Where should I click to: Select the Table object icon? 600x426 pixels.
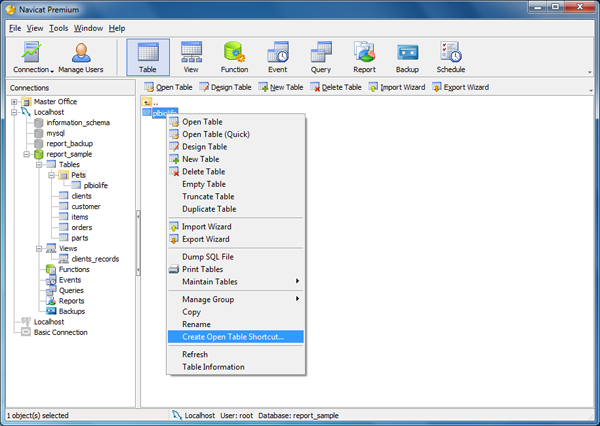(x=148, y=57)
